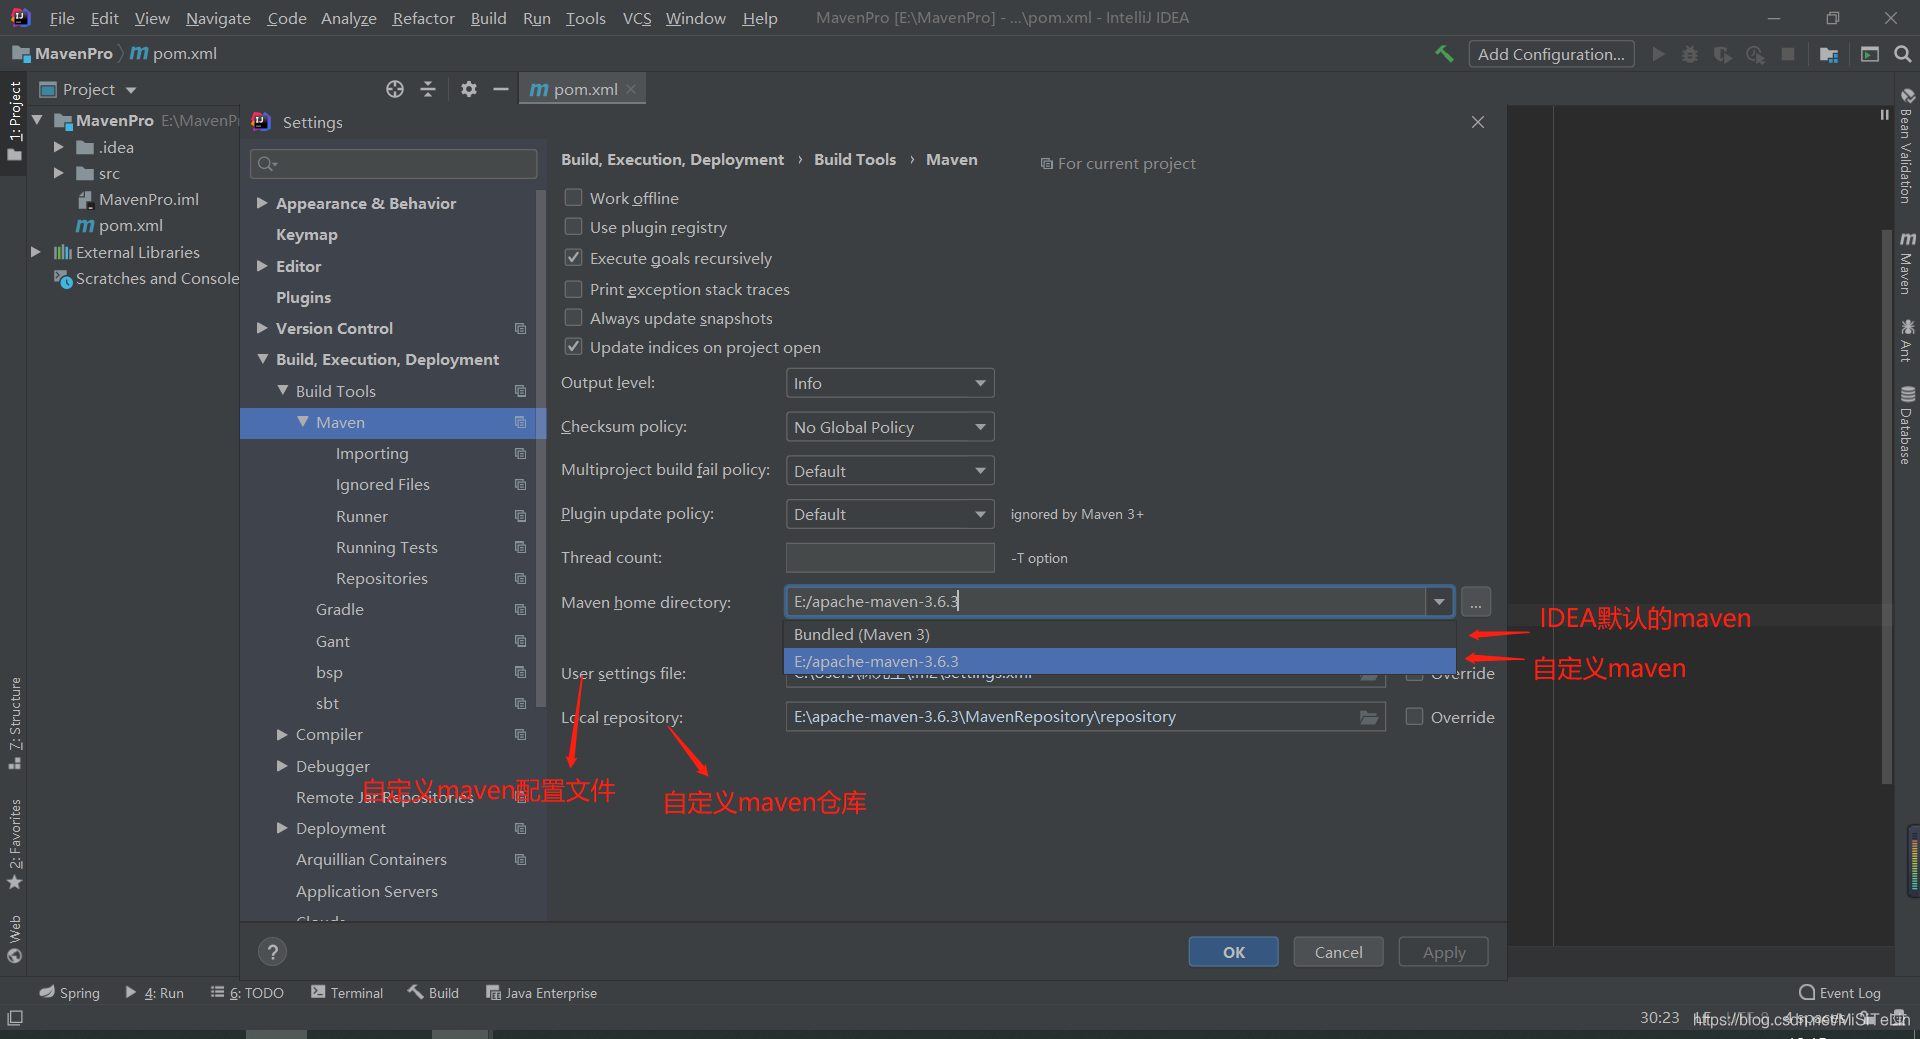
Task: Expand Version Control settings
Action: (262, 328)
